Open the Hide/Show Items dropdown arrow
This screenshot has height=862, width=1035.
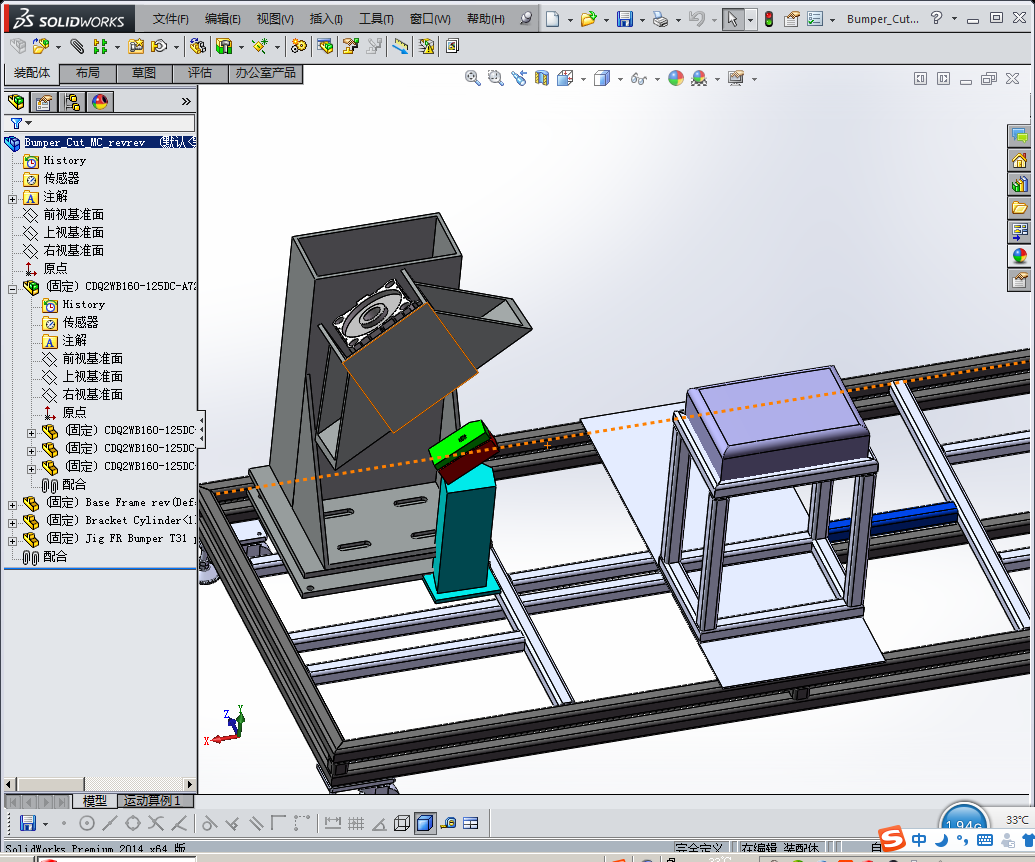pyautogui.click(x=657, y=79)
